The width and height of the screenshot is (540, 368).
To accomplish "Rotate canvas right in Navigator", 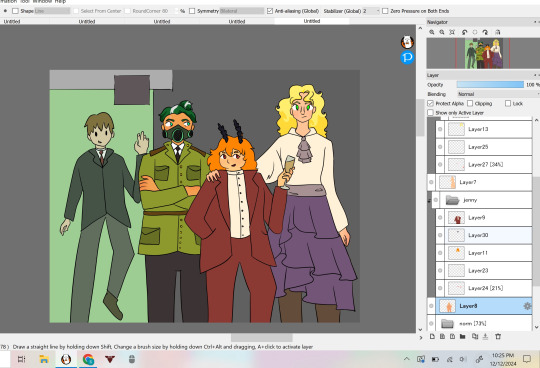I will tap(485, 32).
